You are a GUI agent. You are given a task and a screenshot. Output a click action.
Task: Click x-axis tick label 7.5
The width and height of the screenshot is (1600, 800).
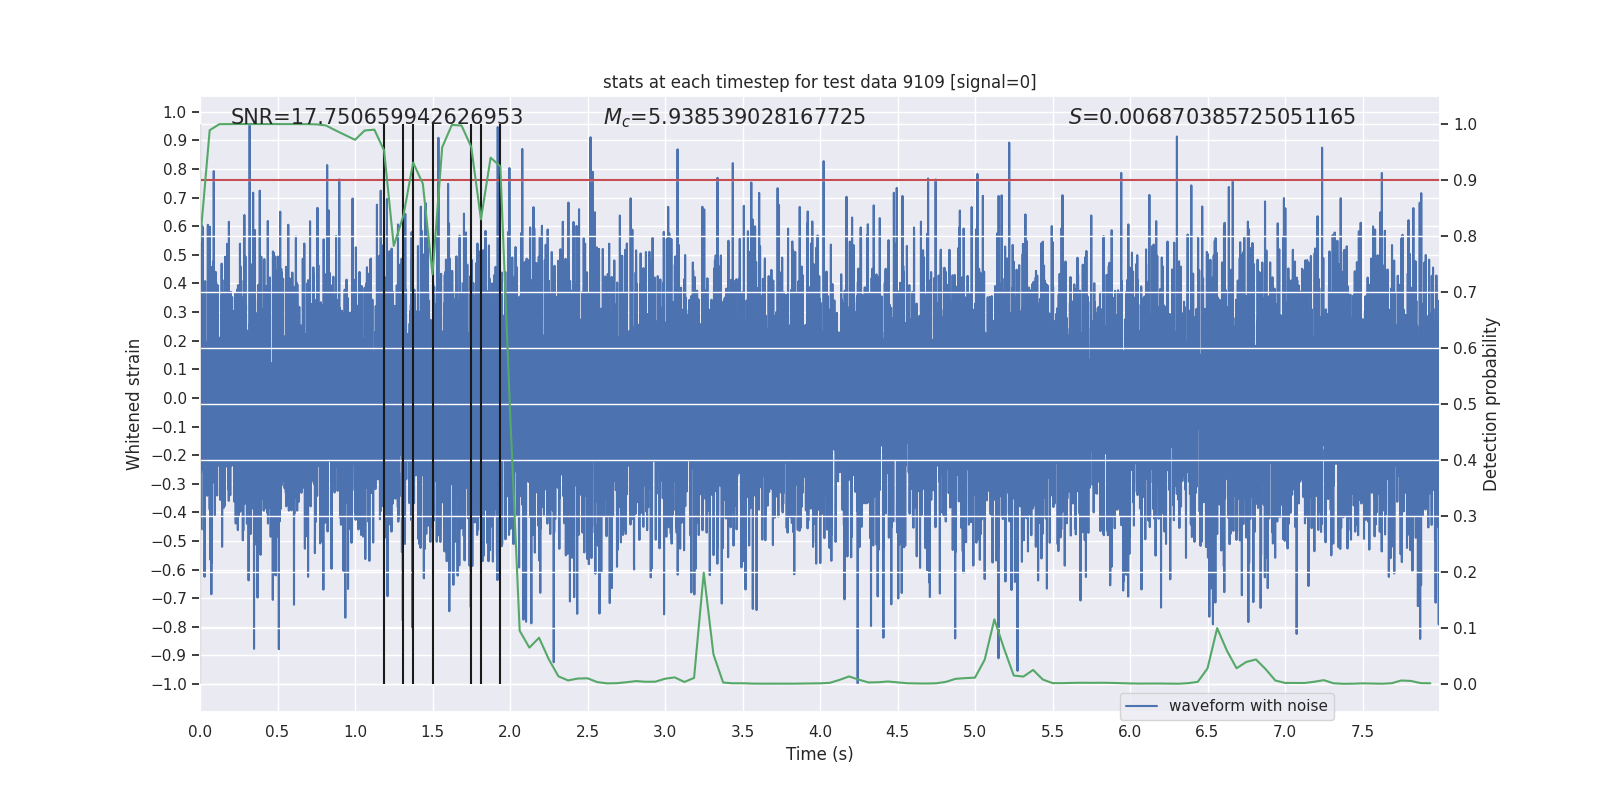(1362, 732)
